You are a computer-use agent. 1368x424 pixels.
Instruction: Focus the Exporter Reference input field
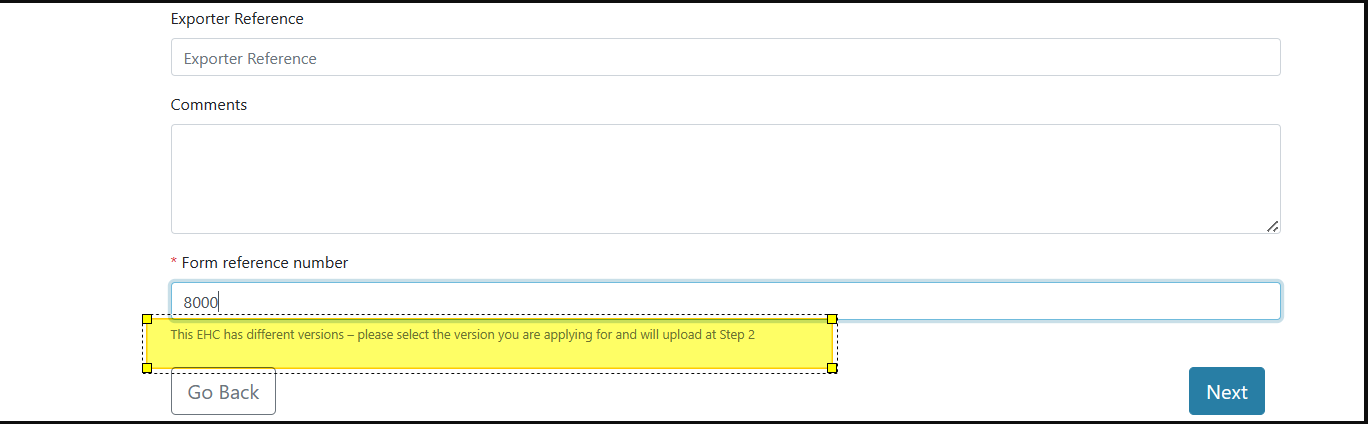tap(726, 57)
